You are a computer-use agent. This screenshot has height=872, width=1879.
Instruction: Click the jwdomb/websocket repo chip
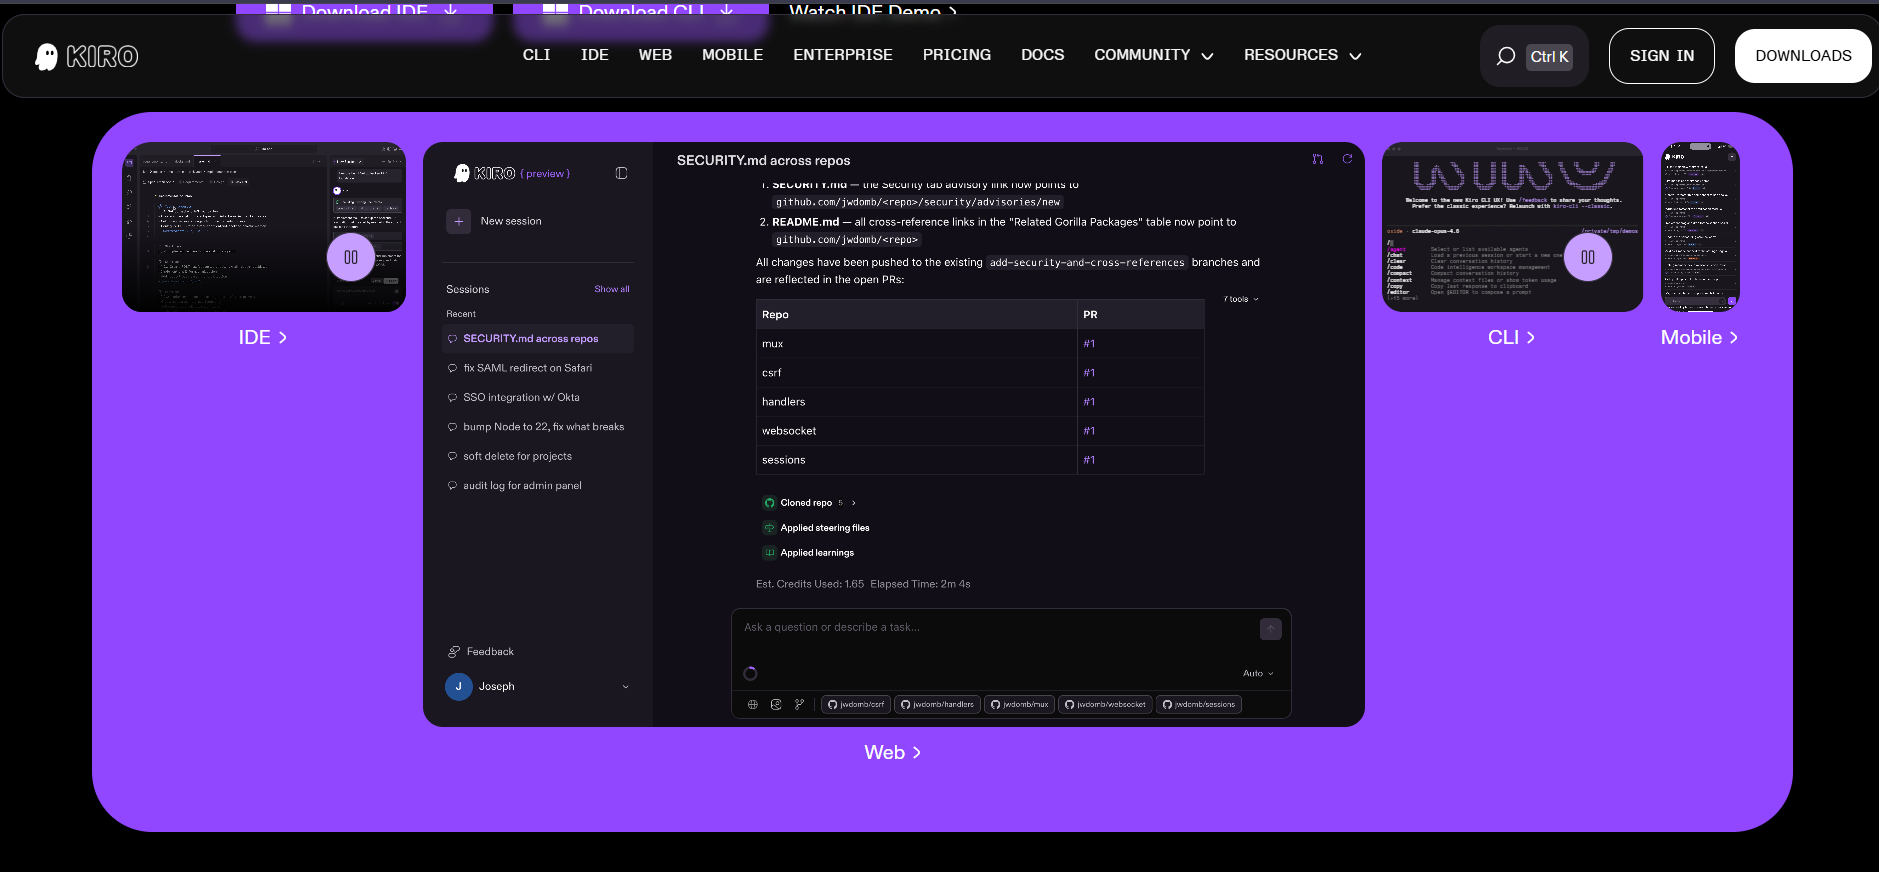[x=1105, y=705]
